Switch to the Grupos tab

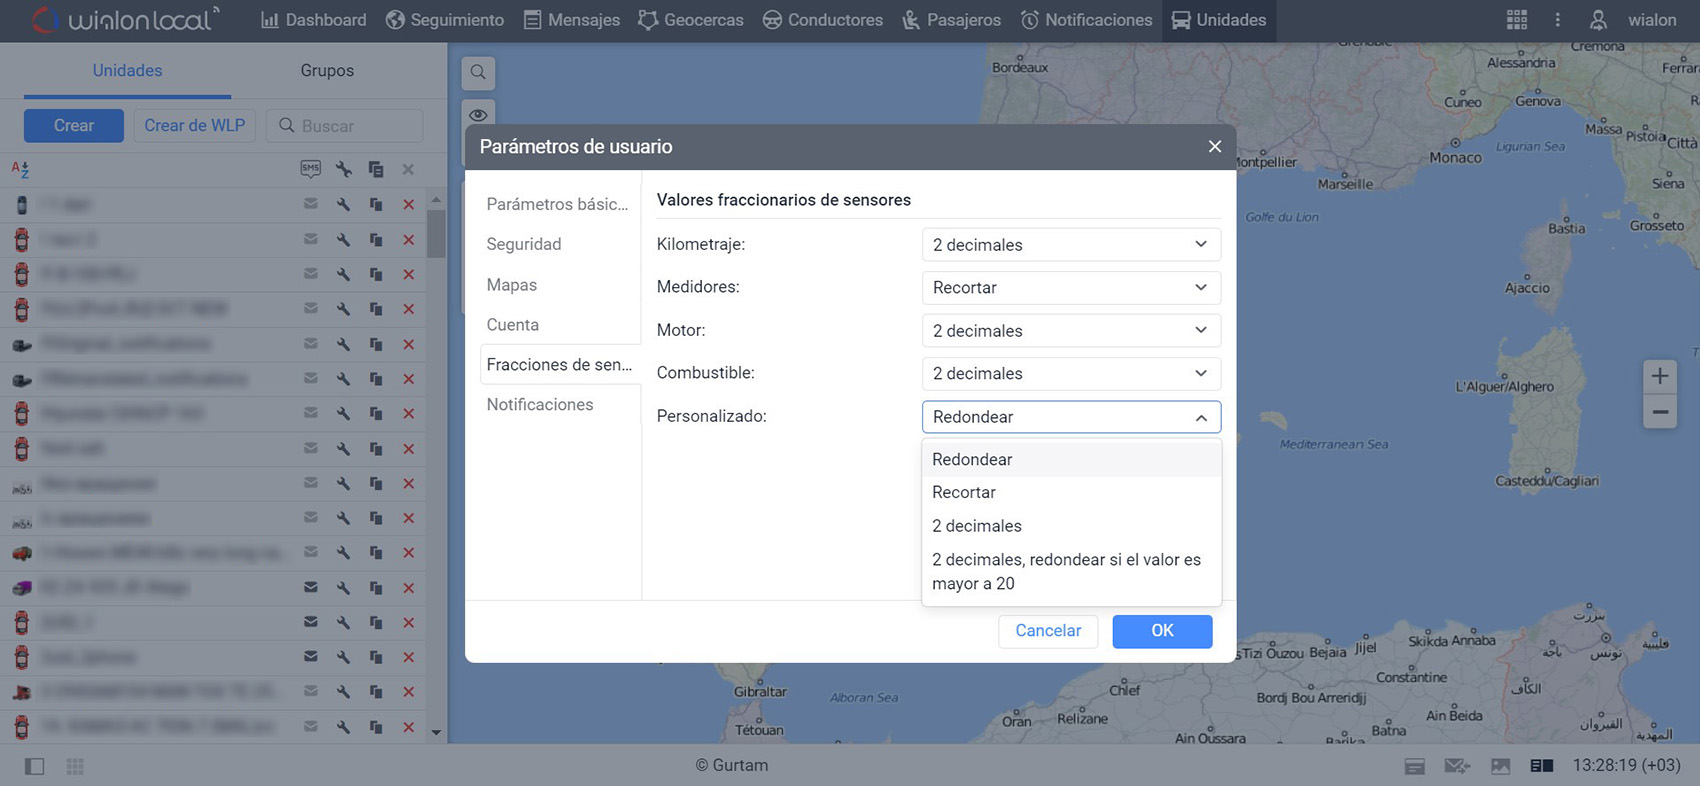327,71
